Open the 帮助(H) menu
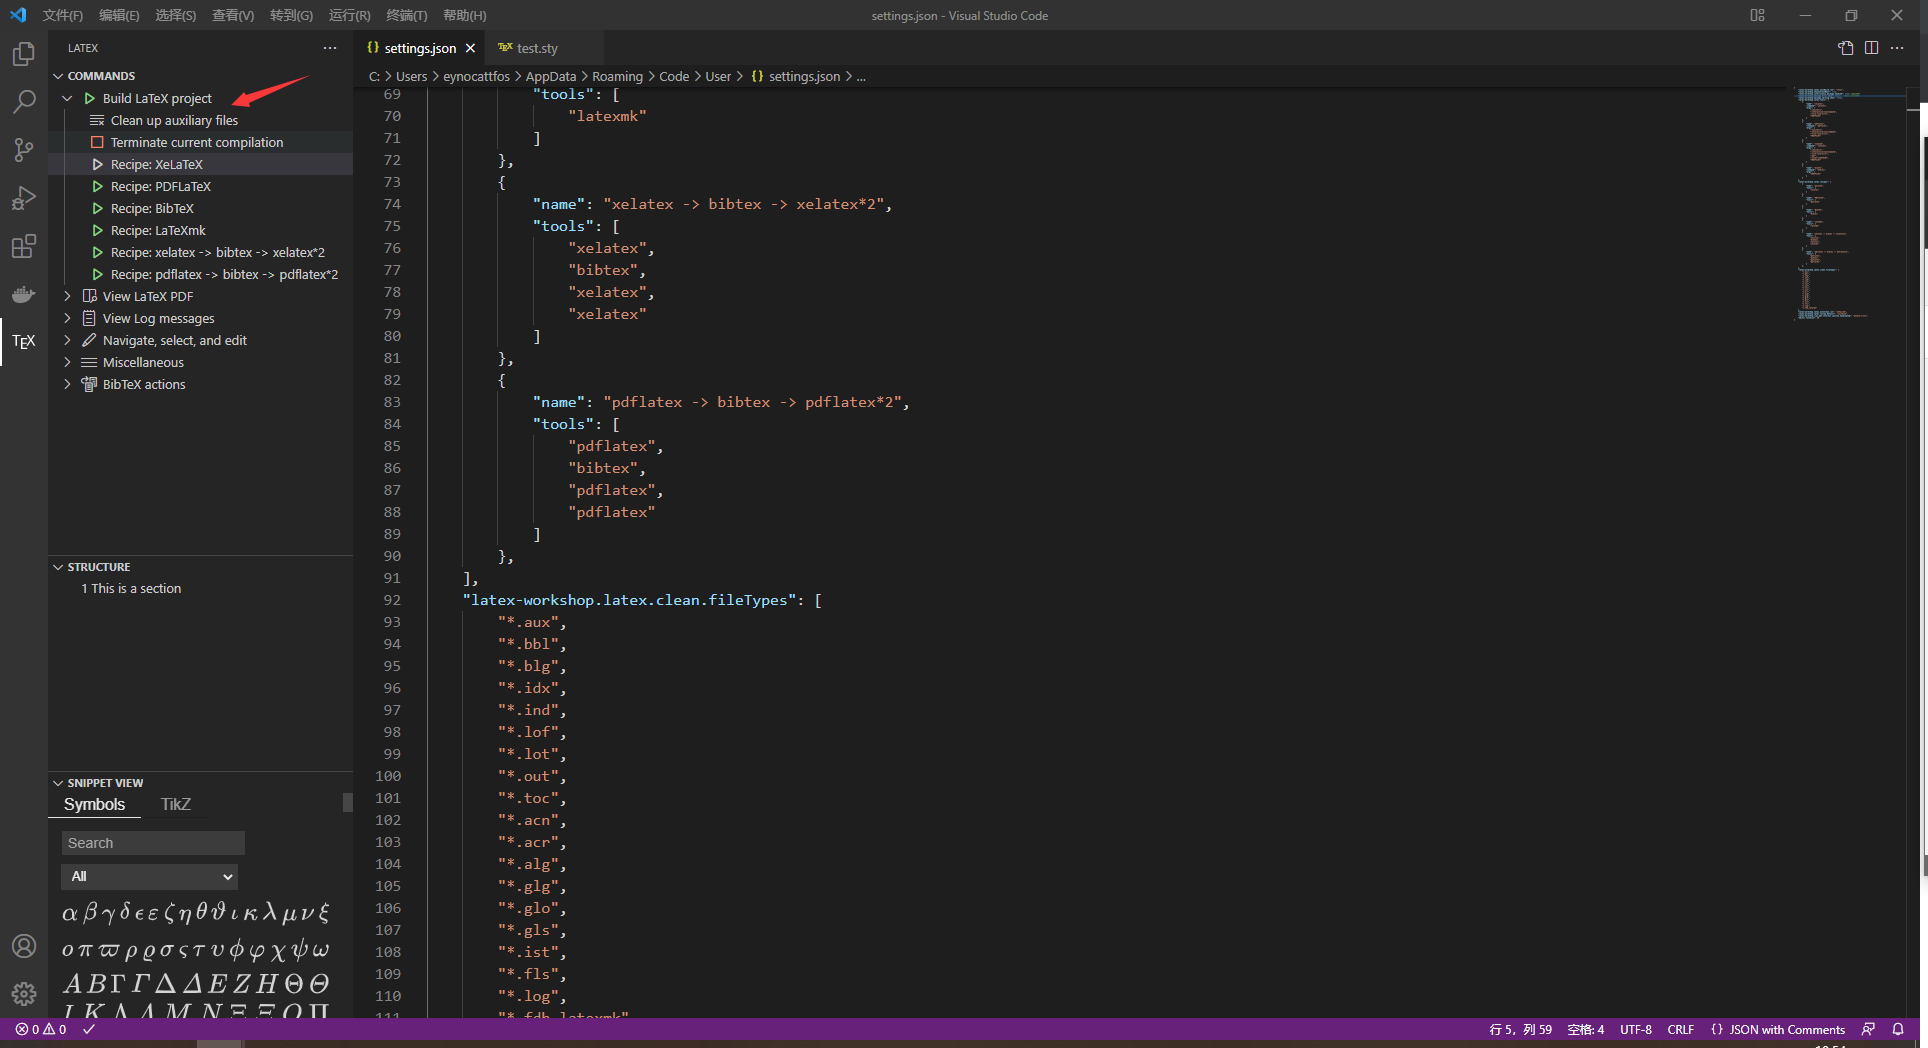Viewport: 1928px width, 1048px height. click(464, 15)
